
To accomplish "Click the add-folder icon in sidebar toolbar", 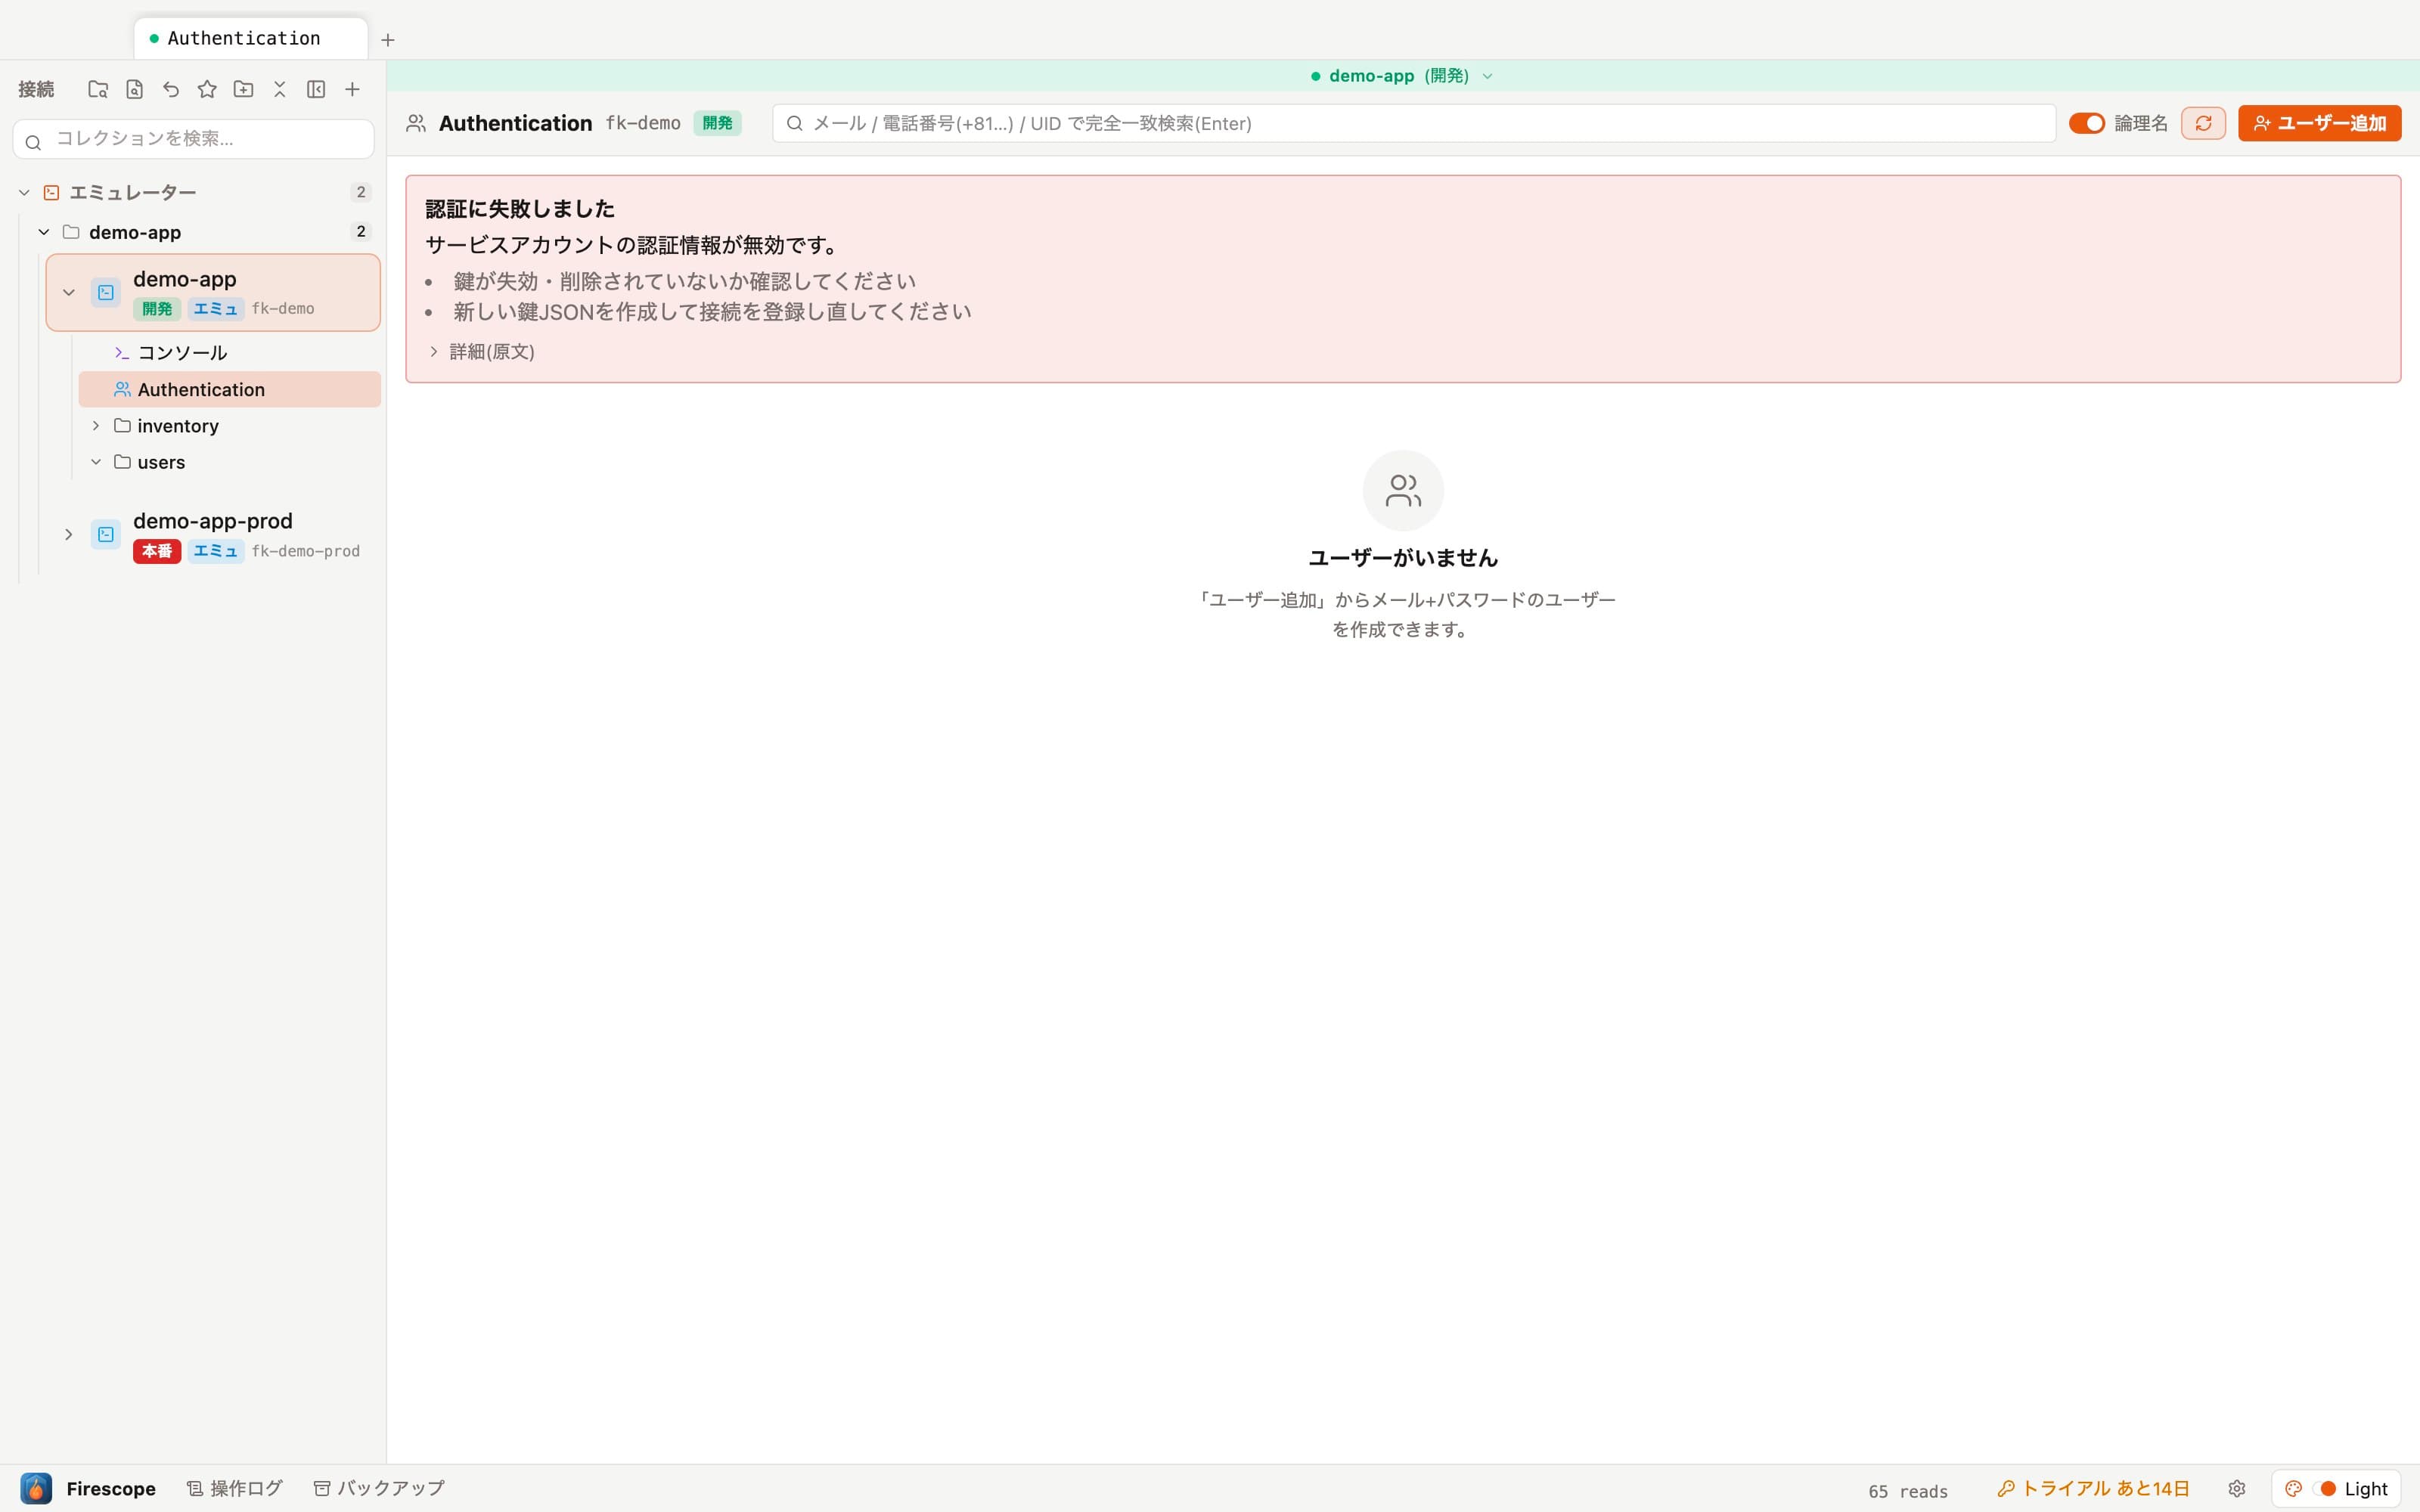I will coord(243,89).
